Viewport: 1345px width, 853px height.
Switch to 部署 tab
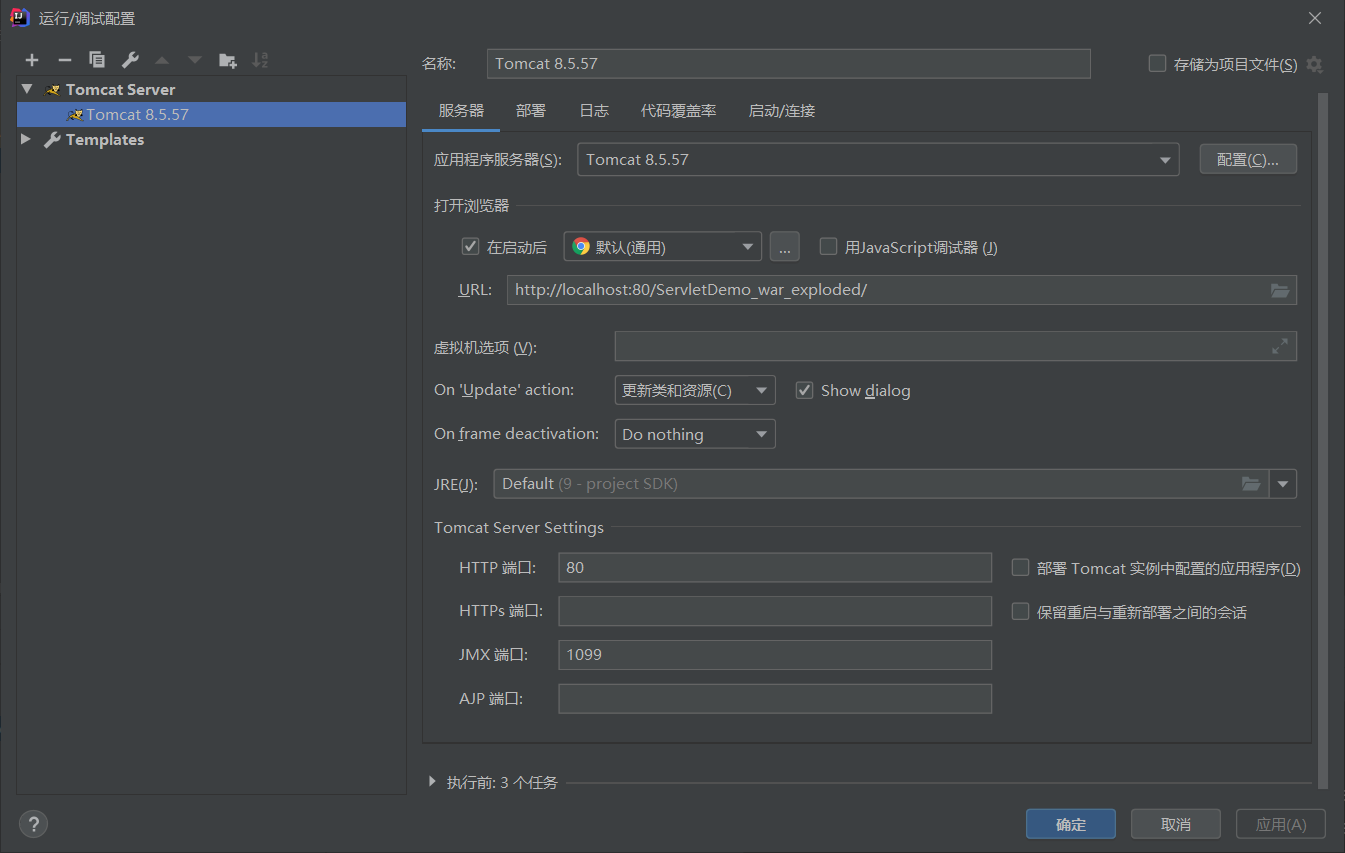[x=531, y=111]
